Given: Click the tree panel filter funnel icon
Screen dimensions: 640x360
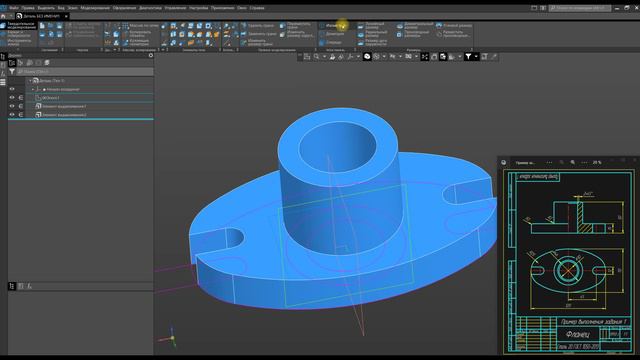Looking at the screenshot, I should pyautogui.click(x=12, y=72).
